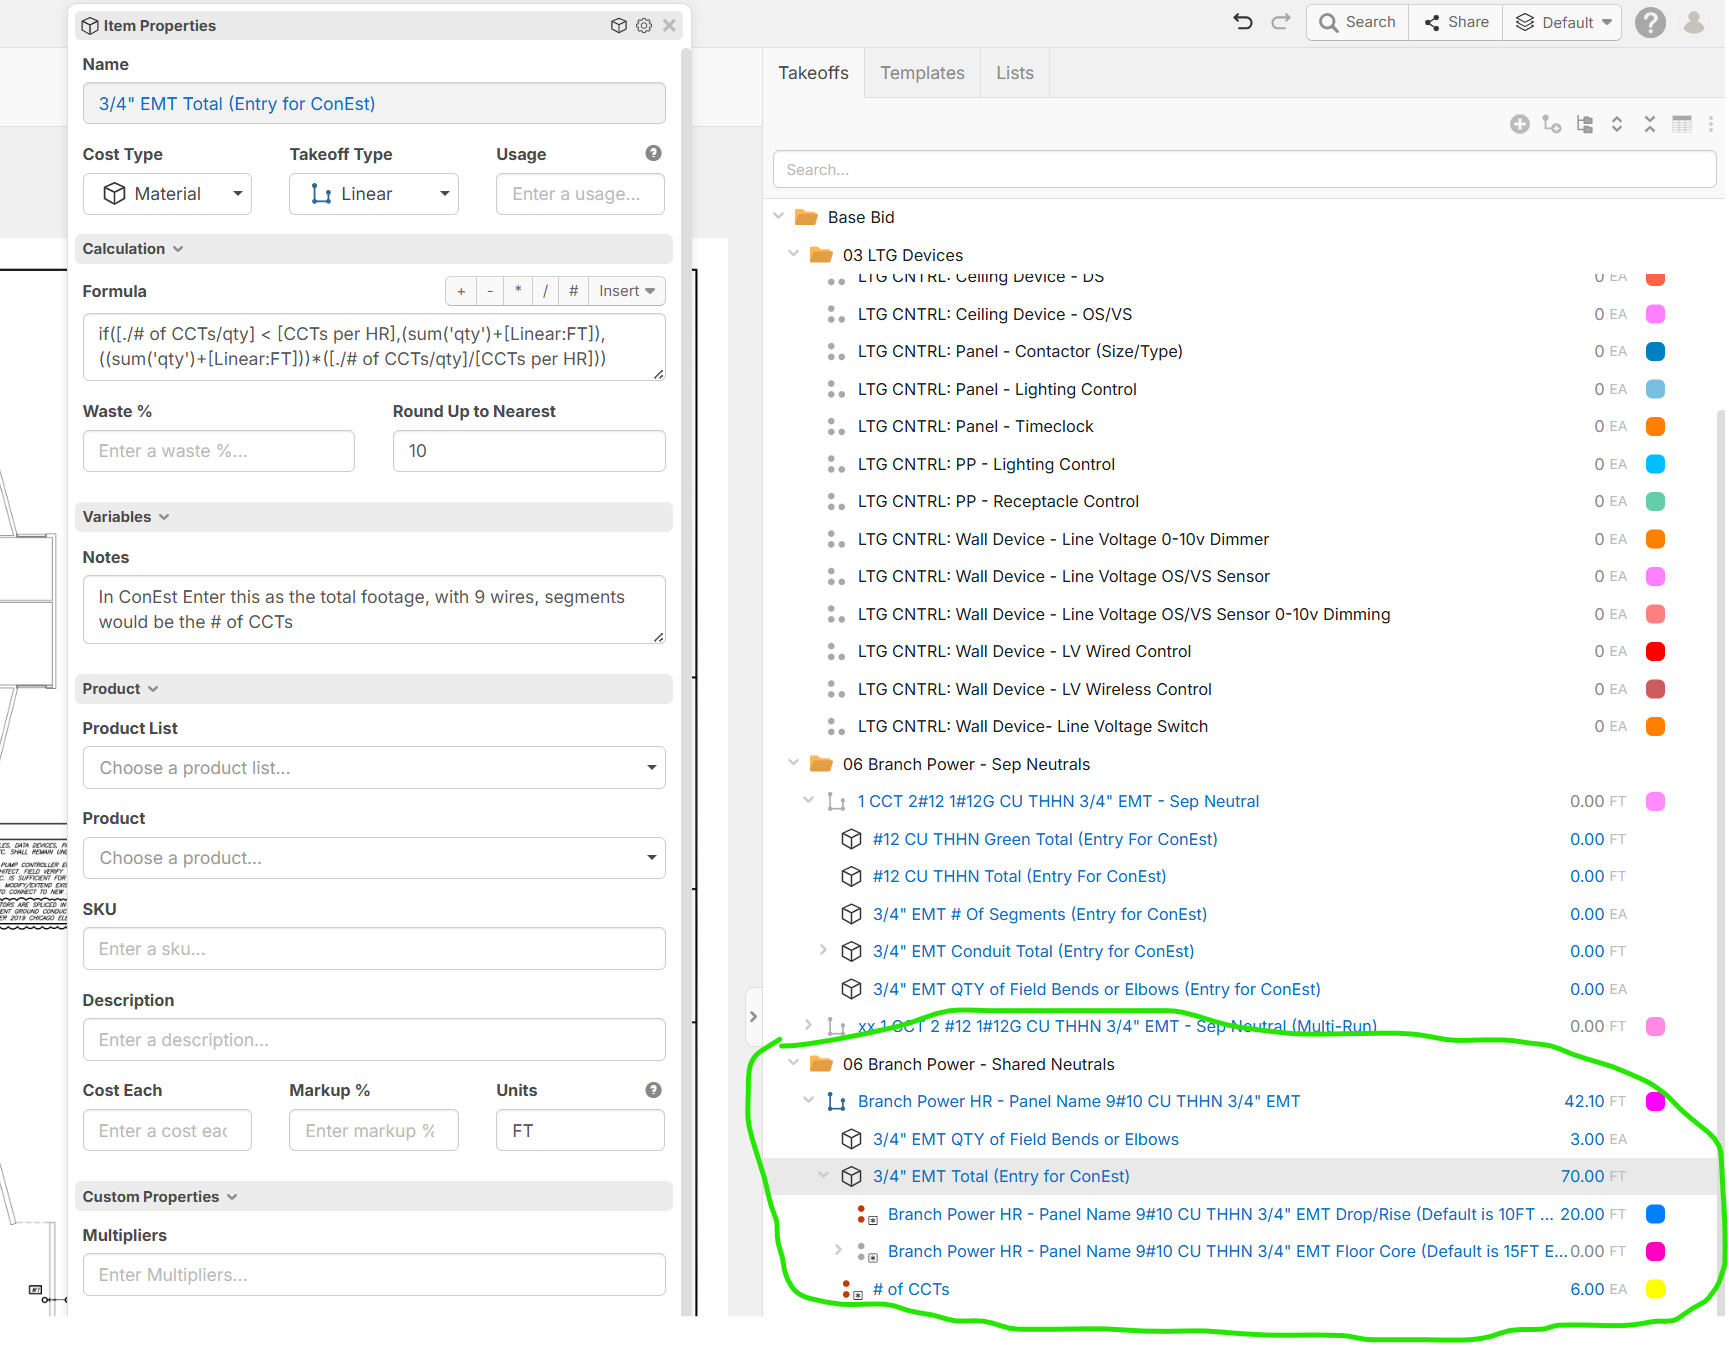Click yellow color swatch for # of CCTs
This screenshot has height=1346, width=1729.
tap(1655, 1289)
